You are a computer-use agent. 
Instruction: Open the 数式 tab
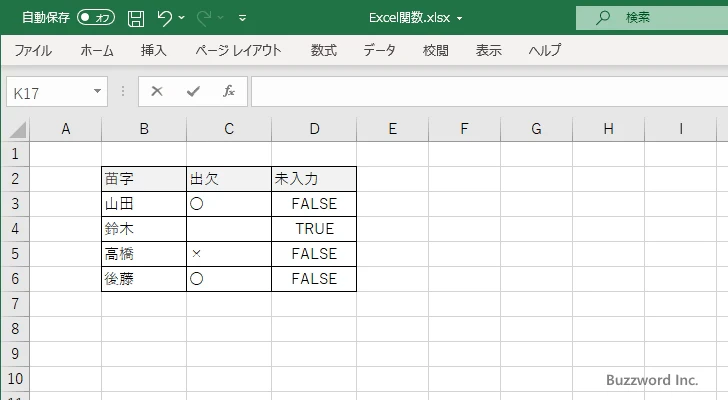point(324,50)
